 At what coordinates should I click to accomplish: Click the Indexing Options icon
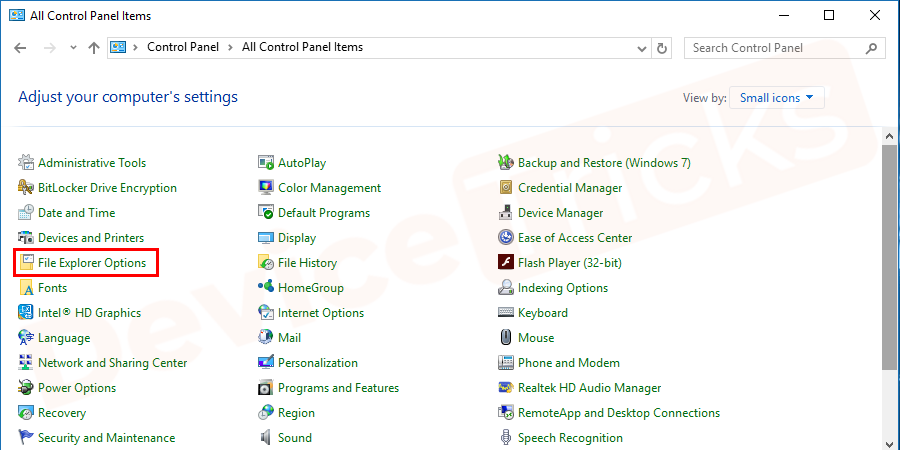coord(506,288)
